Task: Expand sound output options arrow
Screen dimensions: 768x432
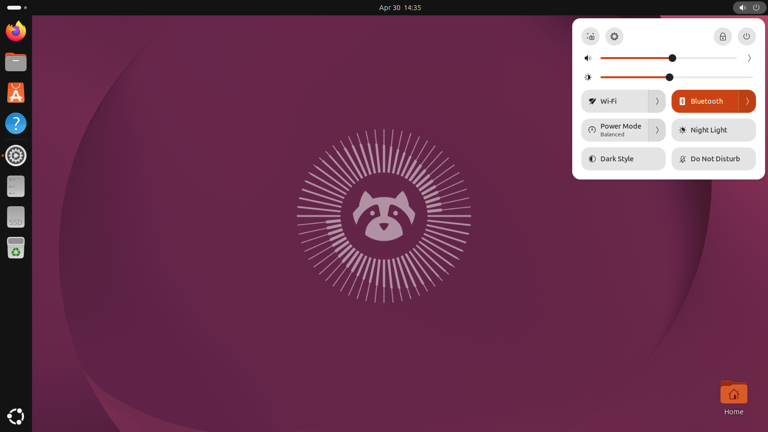Action: click(x=749, y=58)
